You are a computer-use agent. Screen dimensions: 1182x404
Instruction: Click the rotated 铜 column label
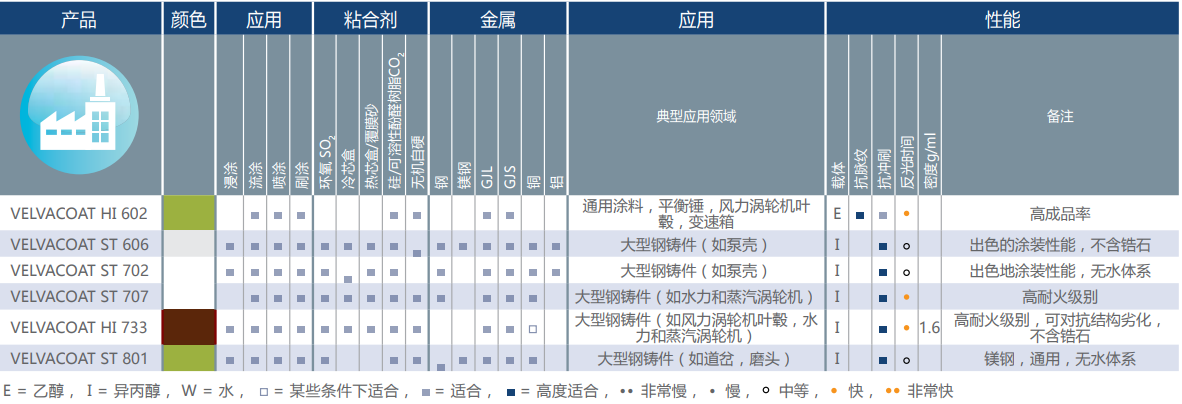533,182
